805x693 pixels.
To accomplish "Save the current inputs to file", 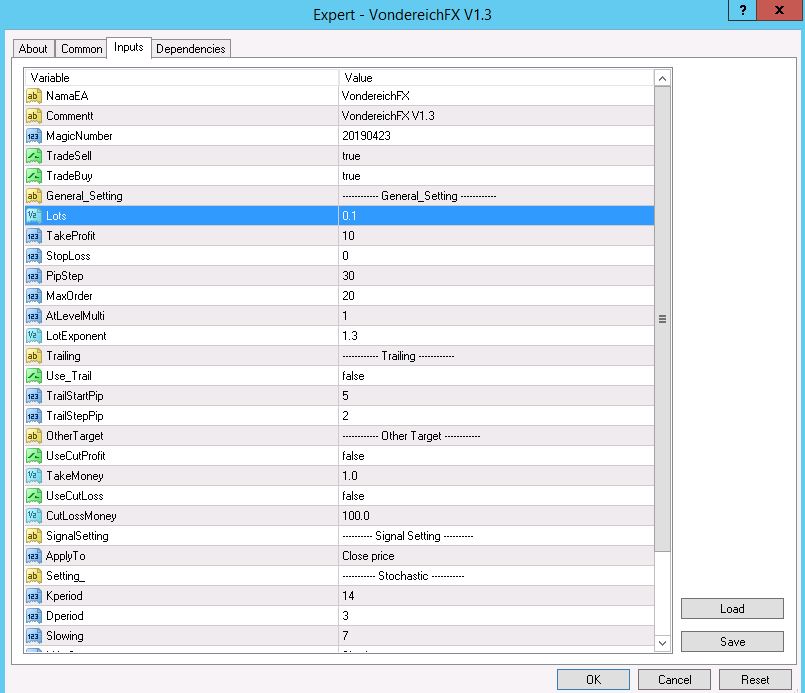I will pyautogui.click(x=732, y=642).
